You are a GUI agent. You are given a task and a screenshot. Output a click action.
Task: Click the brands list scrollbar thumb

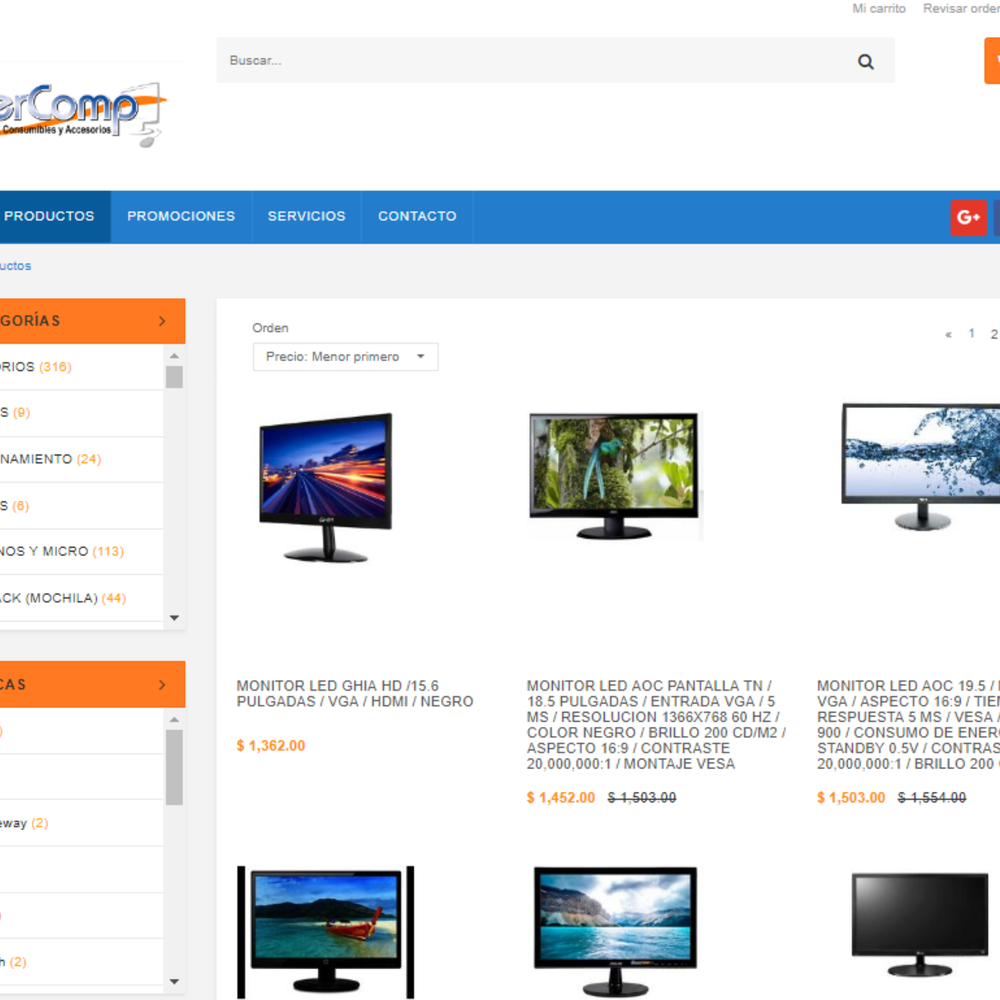pos(174,767)
